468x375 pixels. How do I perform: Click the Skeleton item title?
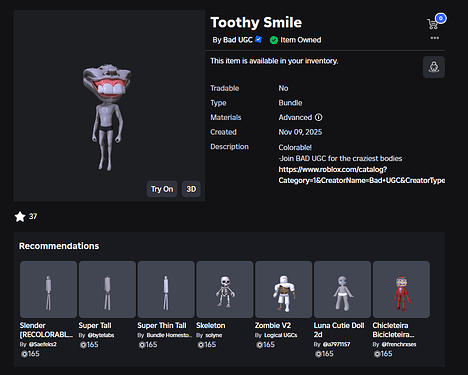click(211, 325)
